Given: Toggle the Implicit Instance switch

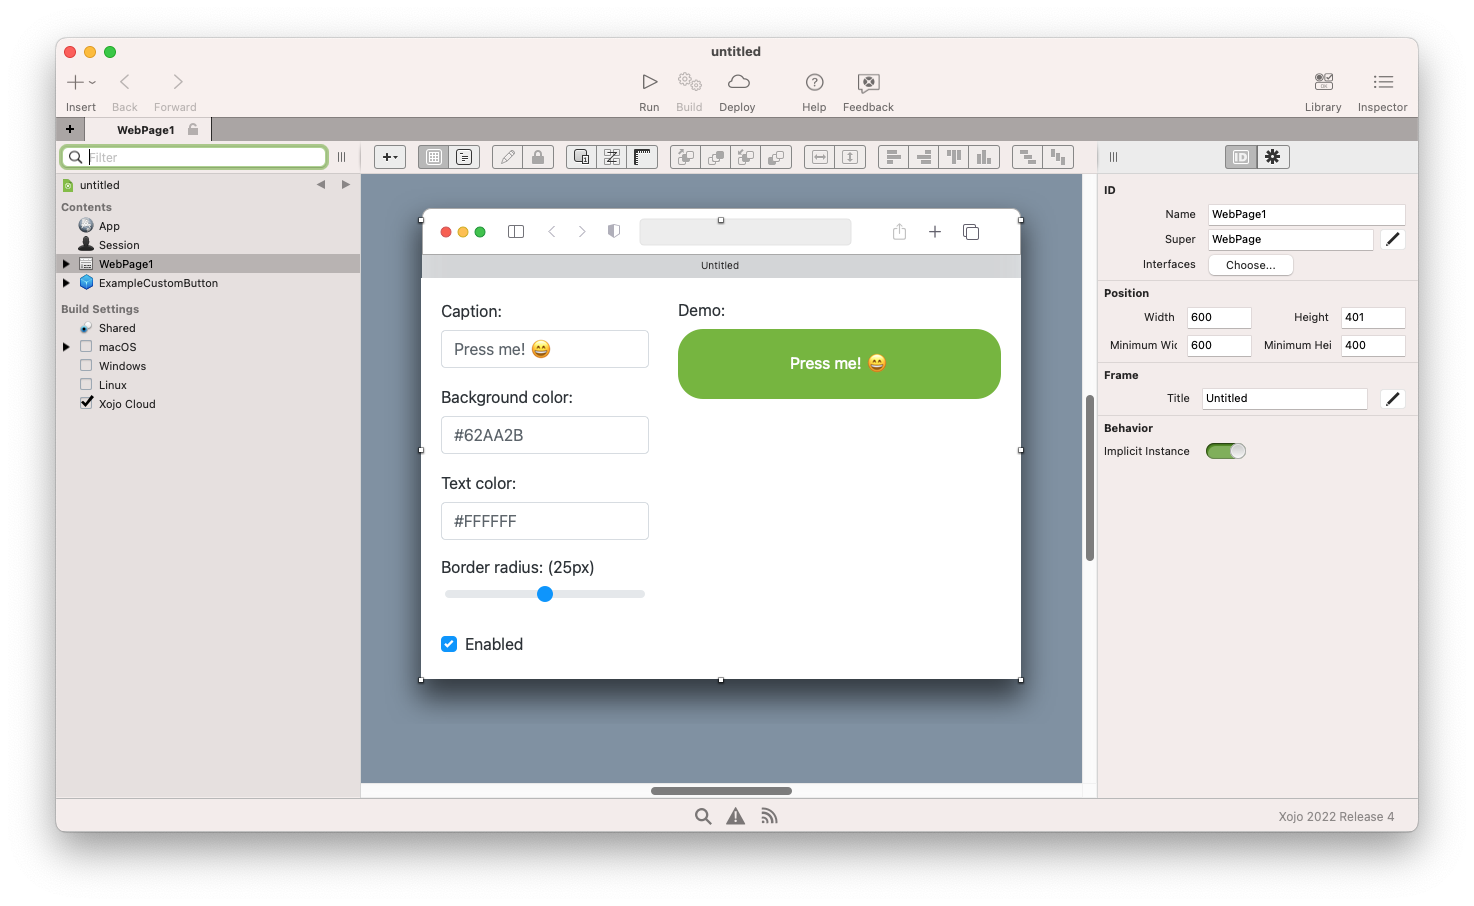Looking at the screenshot, I should click(1225, 451).
